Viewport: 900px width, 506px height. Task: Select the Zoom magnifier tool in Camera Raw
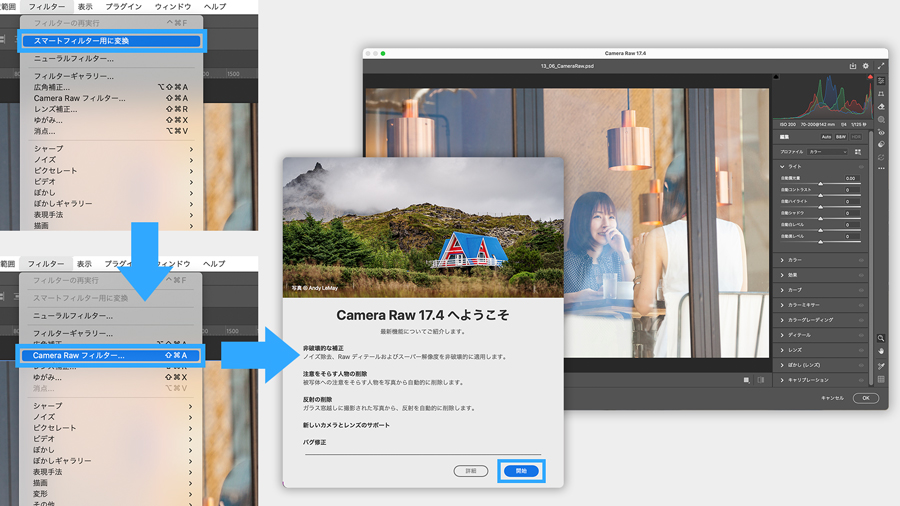881,338
